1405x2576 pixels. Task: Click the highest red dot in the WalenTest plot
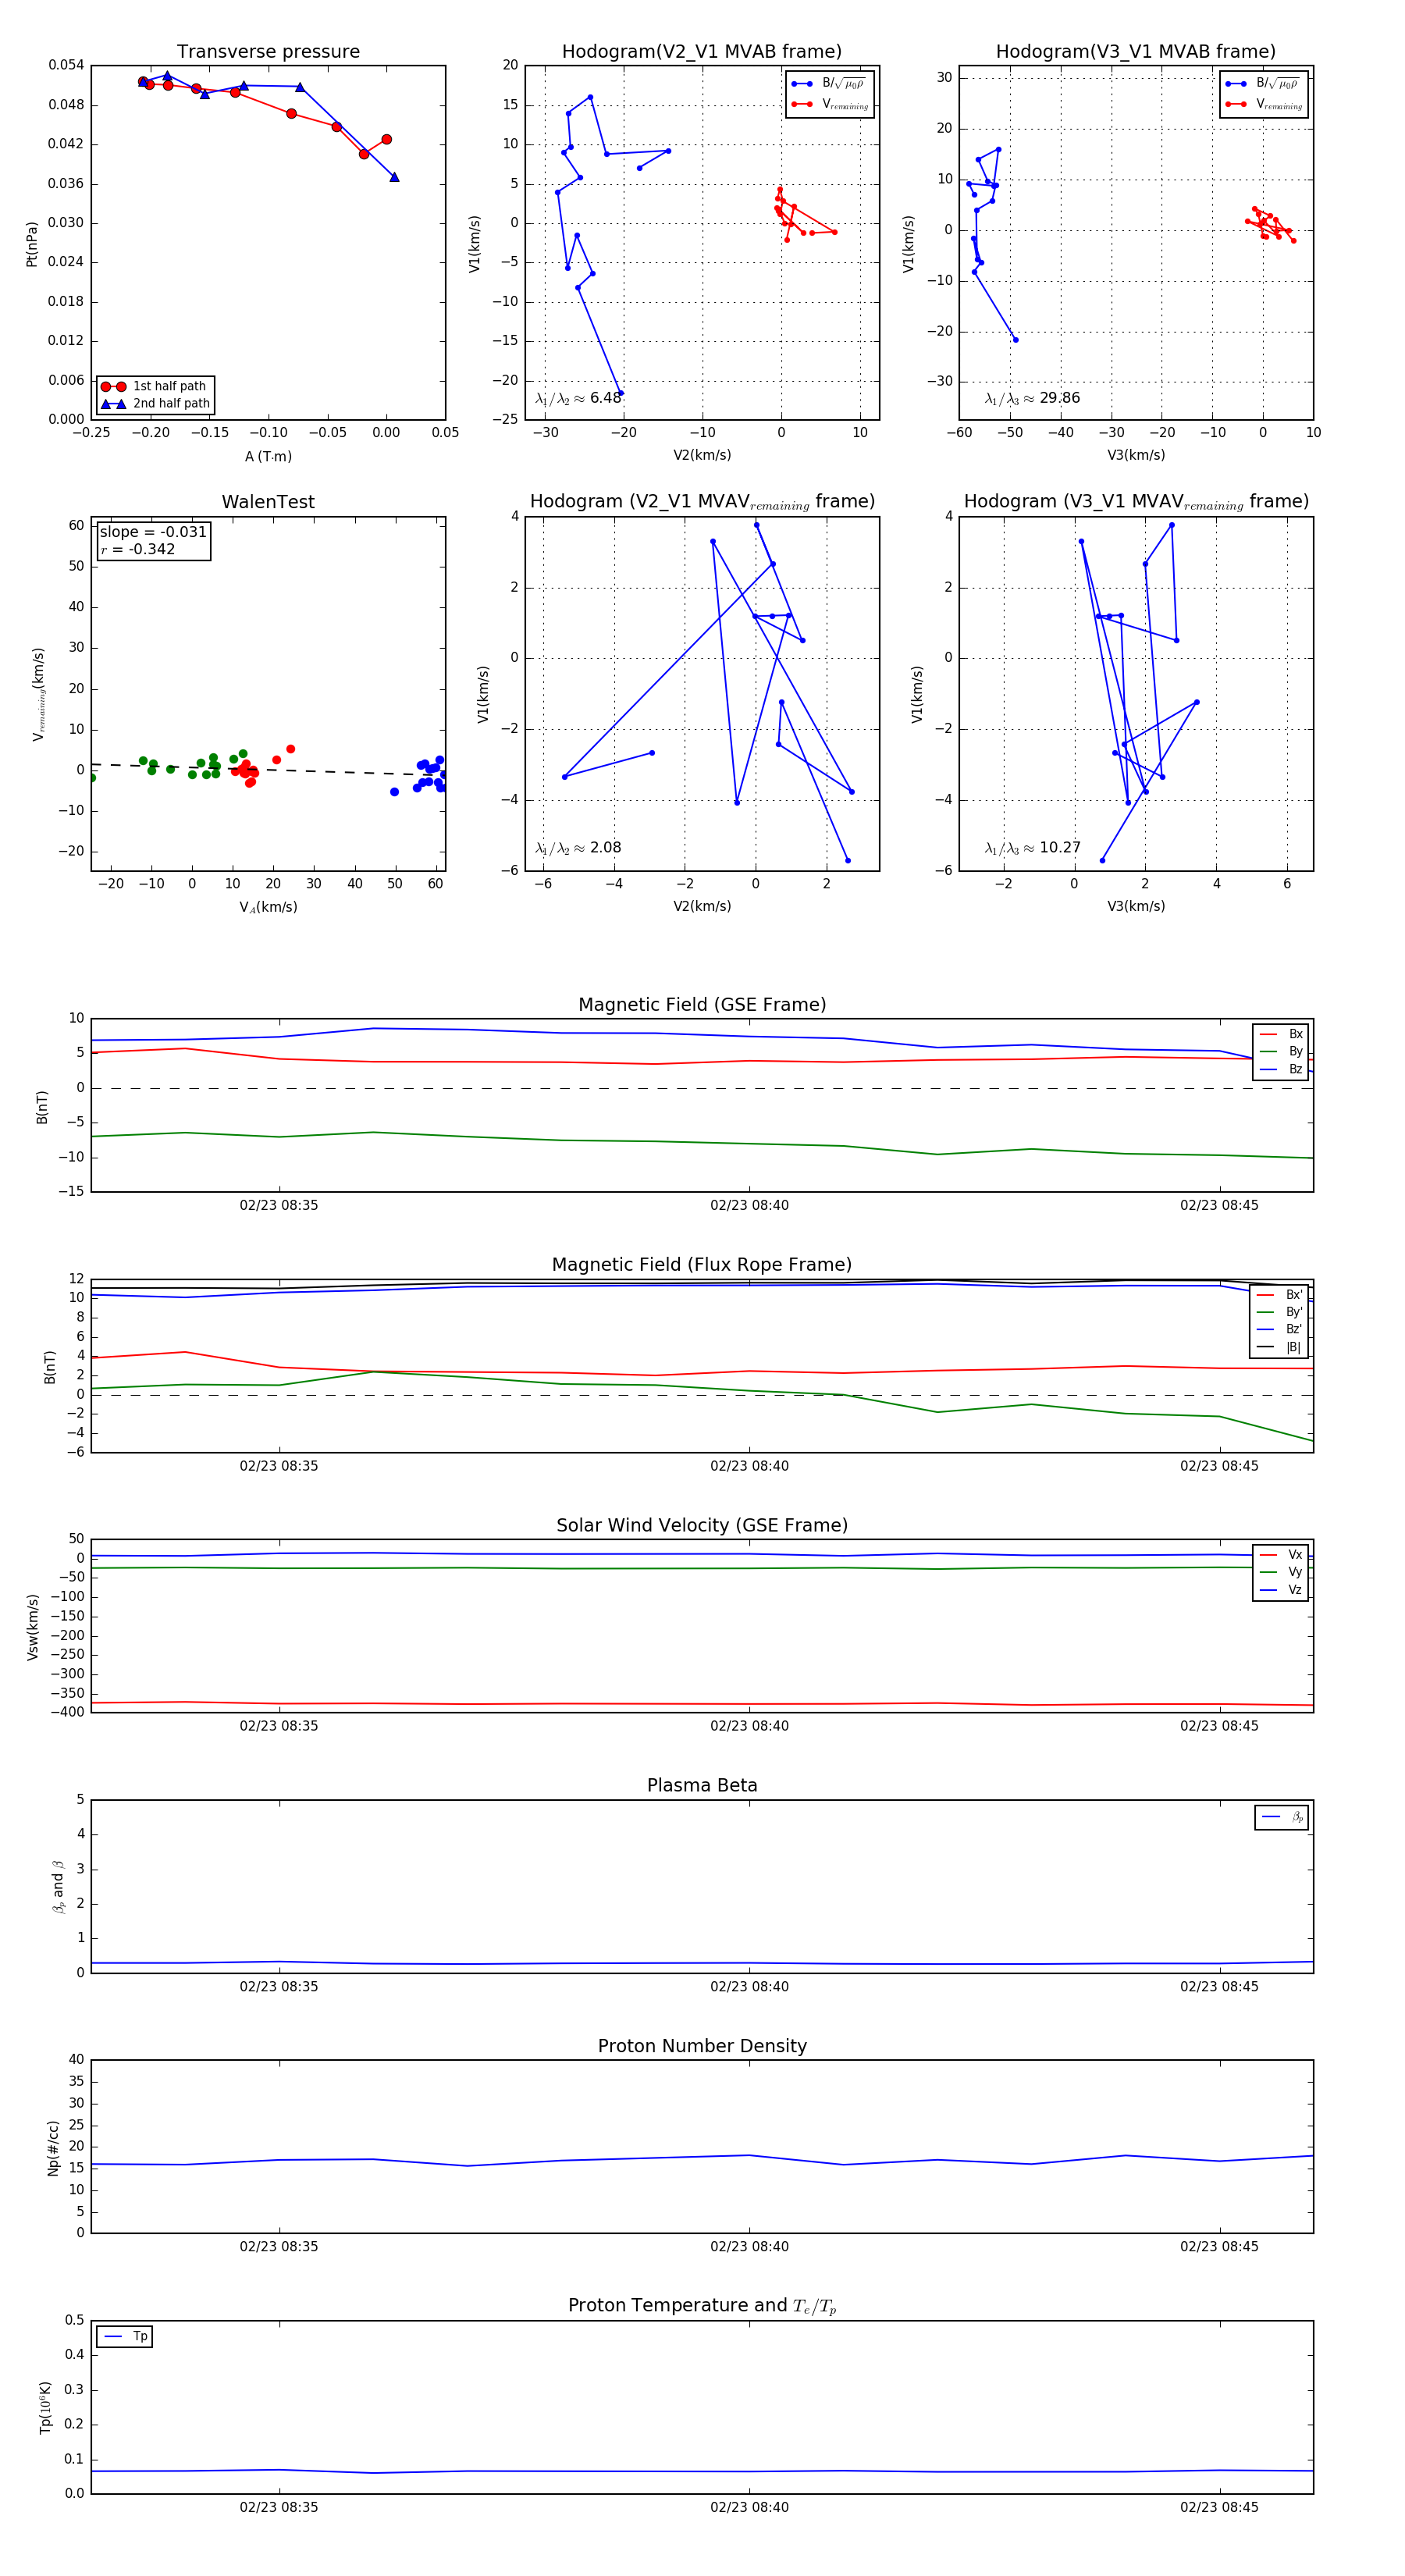point(290,749)
